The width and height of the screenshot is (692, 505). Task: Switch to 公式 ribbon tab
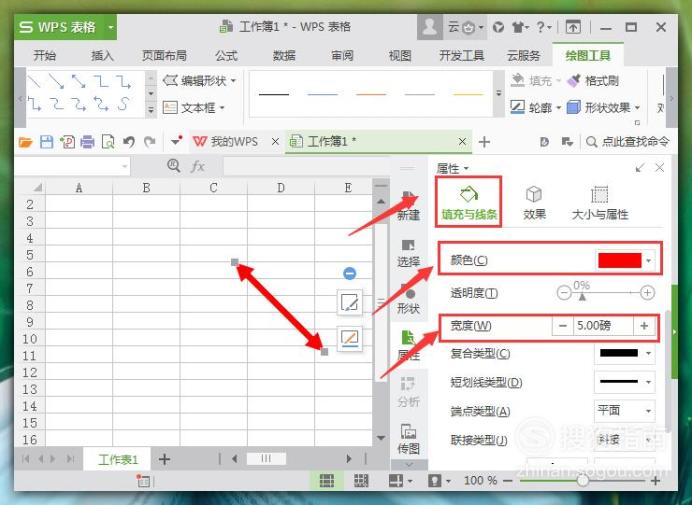click(226, 56)
